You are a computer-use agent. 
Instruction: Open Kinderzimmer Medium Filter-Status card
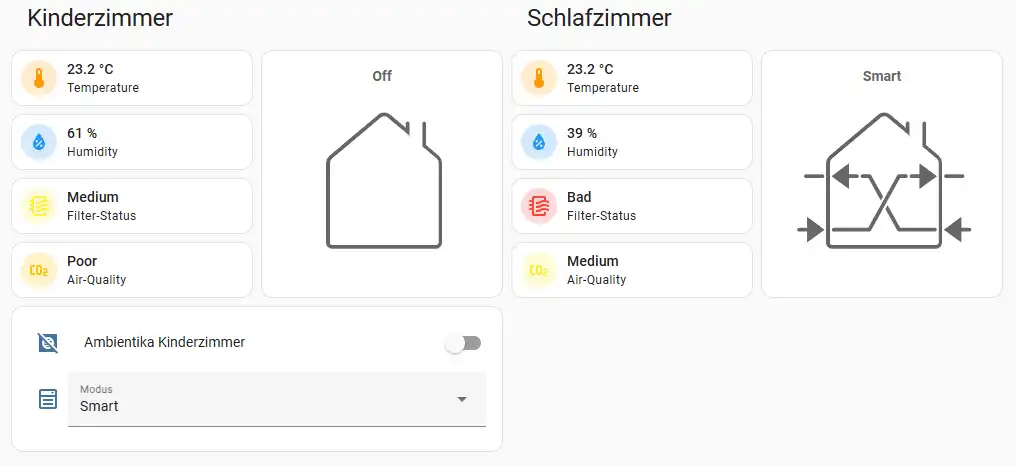tap(150, 206)
